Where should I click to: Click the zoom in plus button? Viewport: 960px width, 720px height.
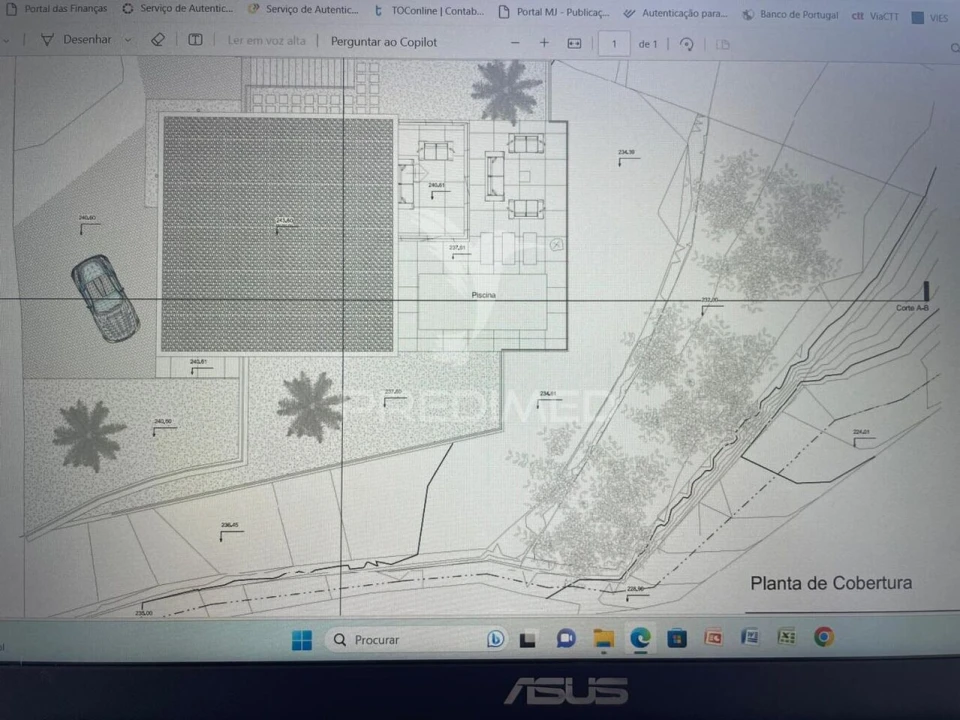tap(544, 43)
